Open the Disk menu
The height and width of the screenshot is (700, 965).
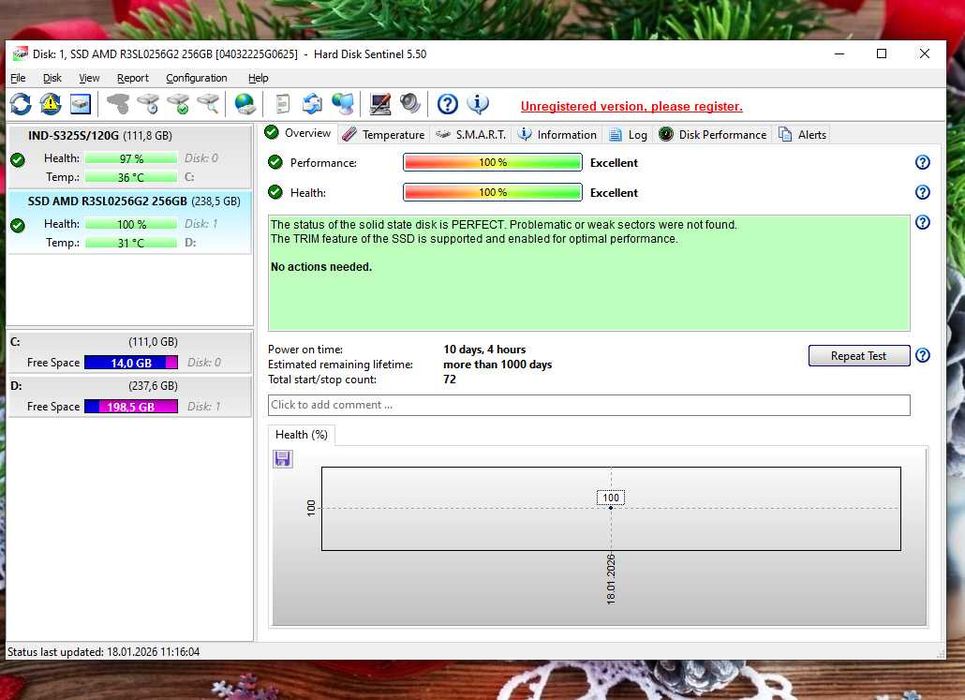tap(52, 78)
